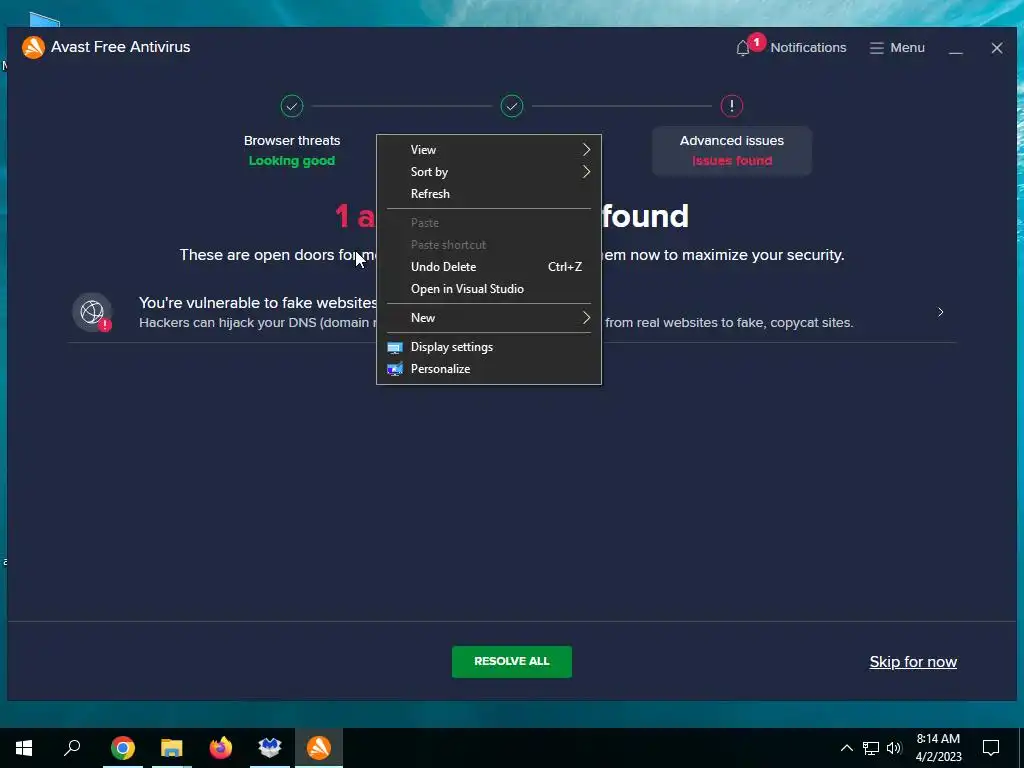Click the DNS globe warning icon
The width and height of the screenshot is (1024, 768).
[92, 312]
